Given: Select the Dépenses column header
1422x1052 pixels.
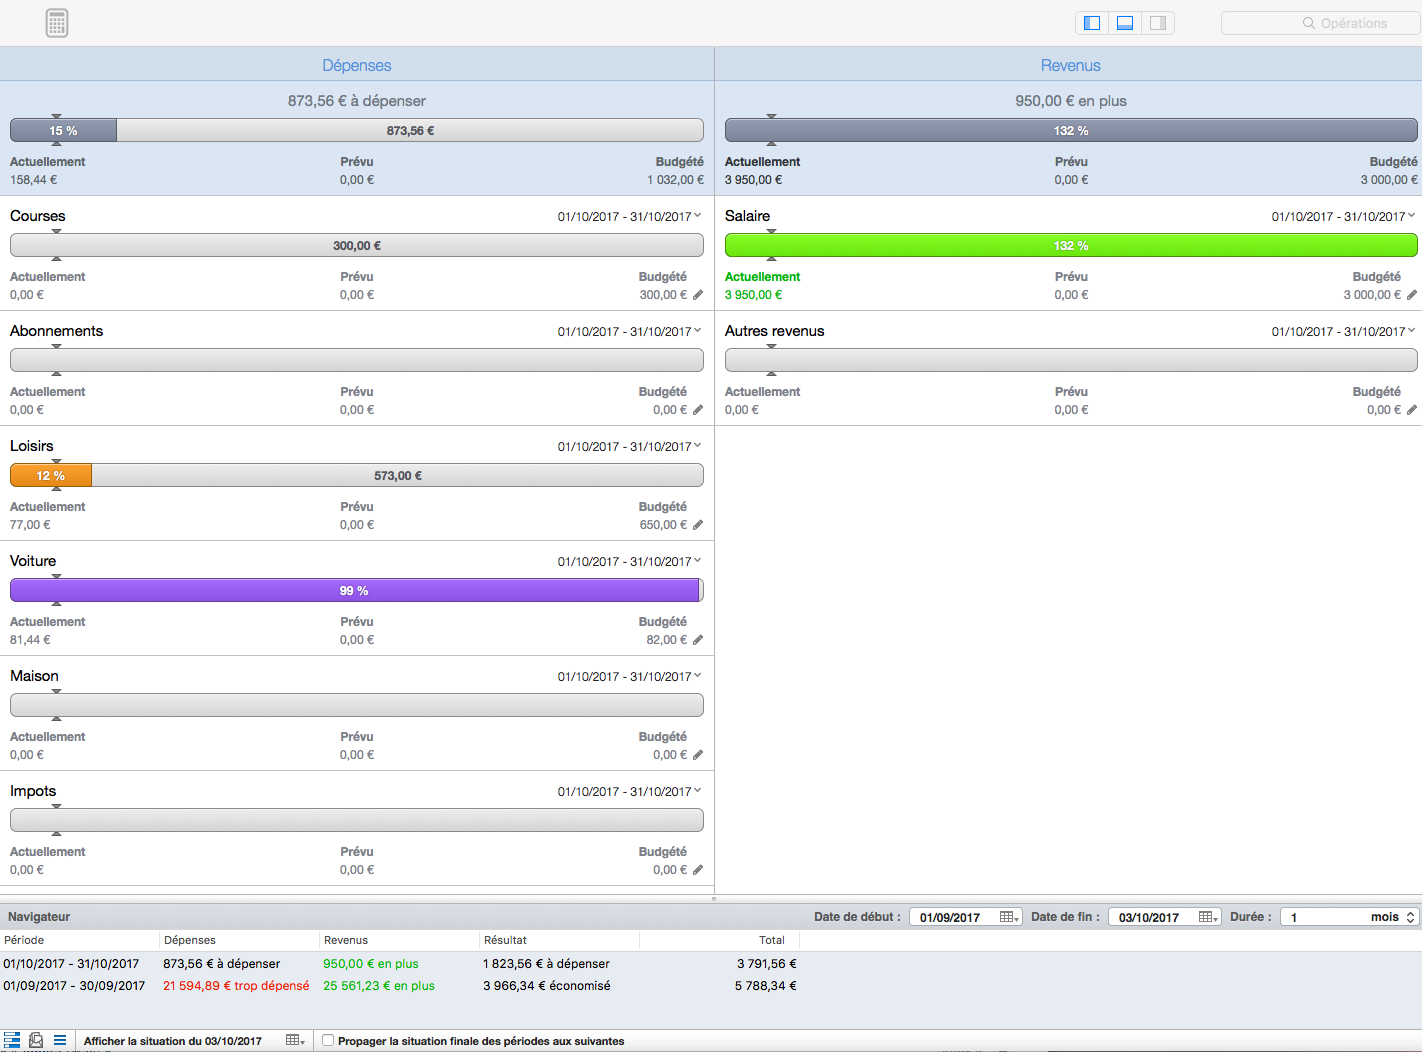Looking at the screenshot, I should click(357, 65).
